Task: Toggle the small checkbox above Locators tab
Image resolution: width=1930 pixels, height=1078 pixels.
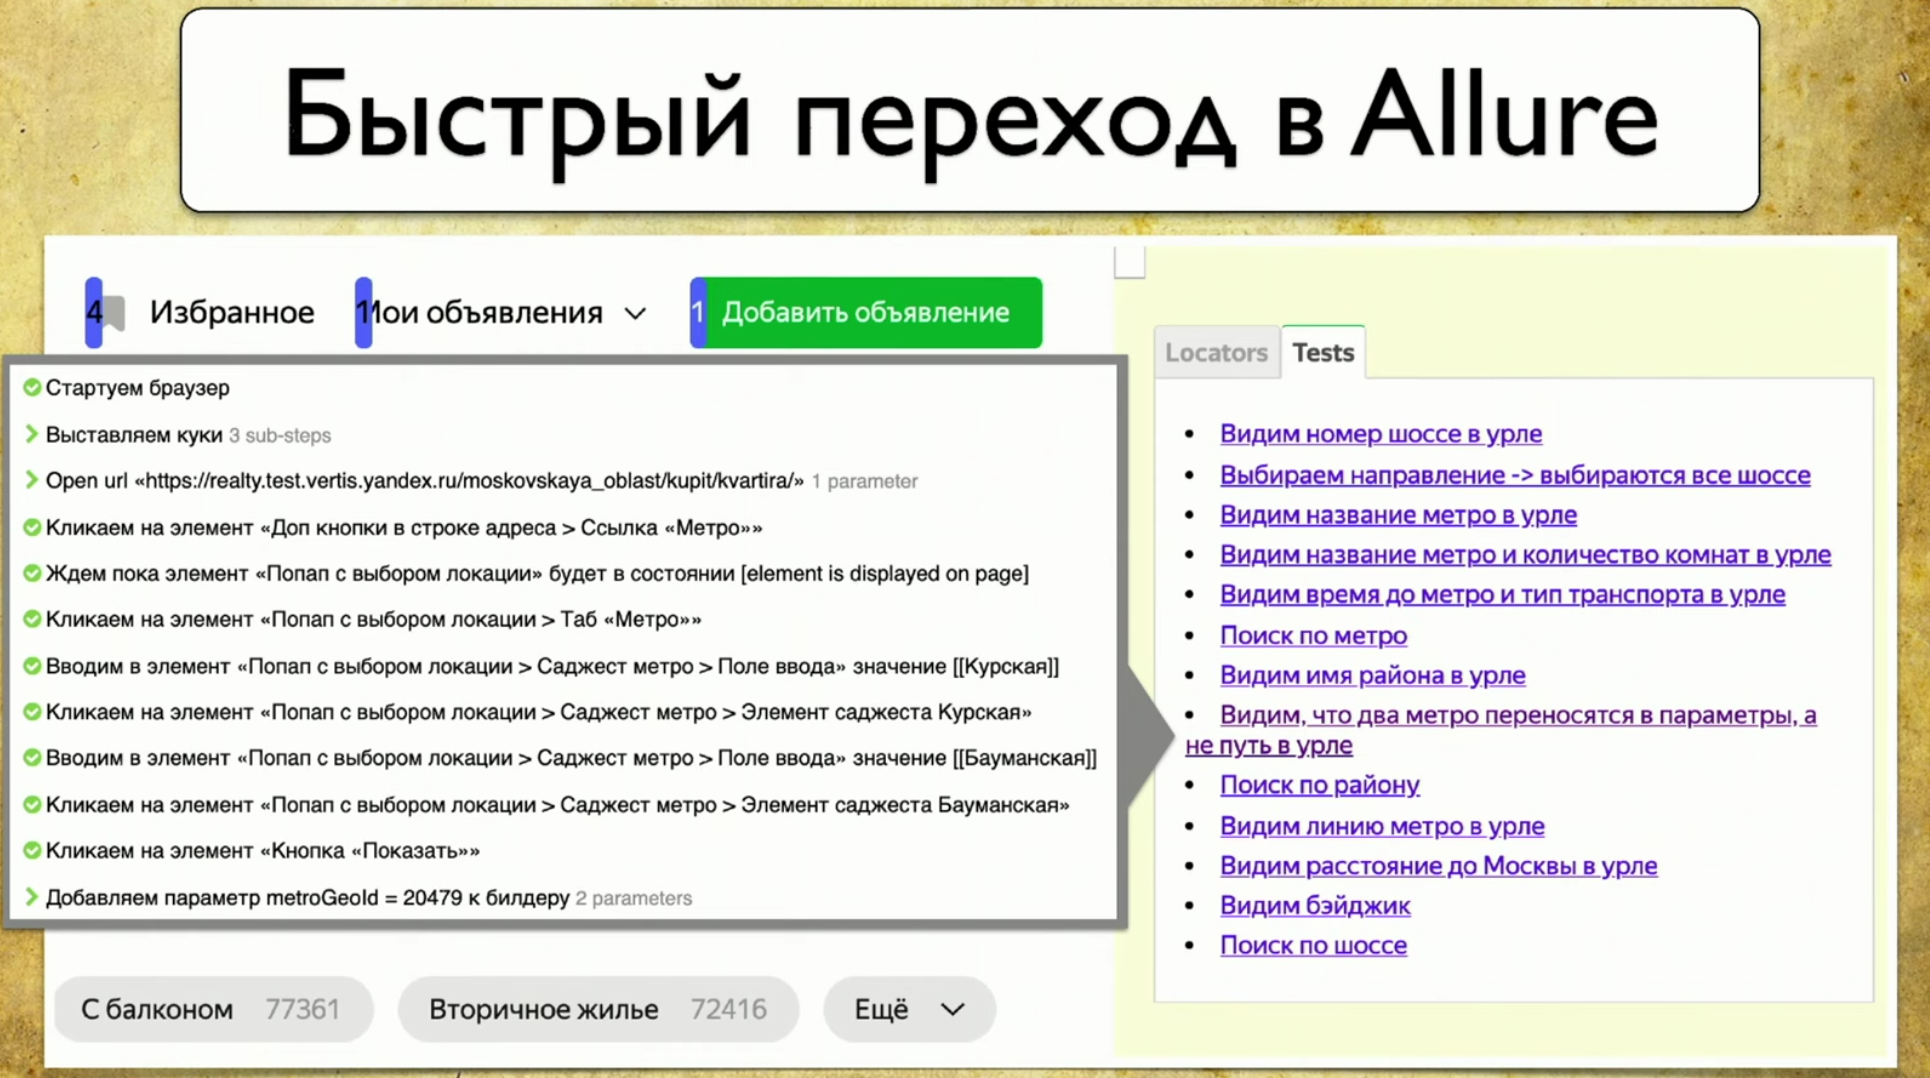Action: point(1130,263)
